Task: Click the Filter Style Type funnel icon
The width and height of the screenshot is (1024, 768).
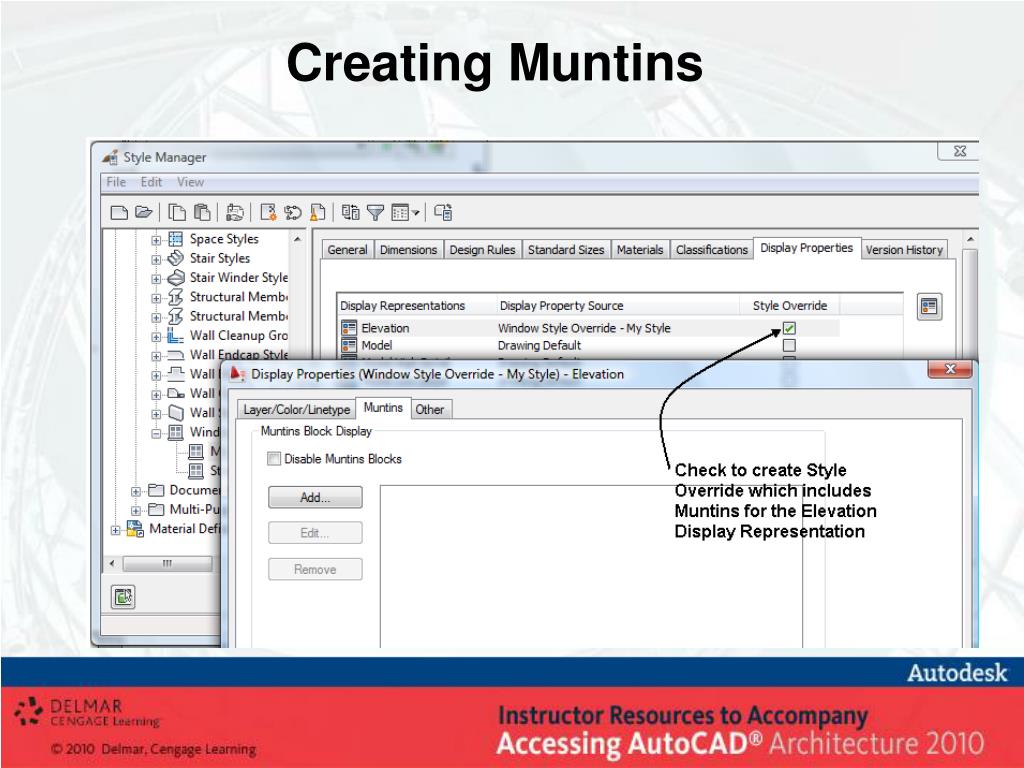Action: point(375,212)
